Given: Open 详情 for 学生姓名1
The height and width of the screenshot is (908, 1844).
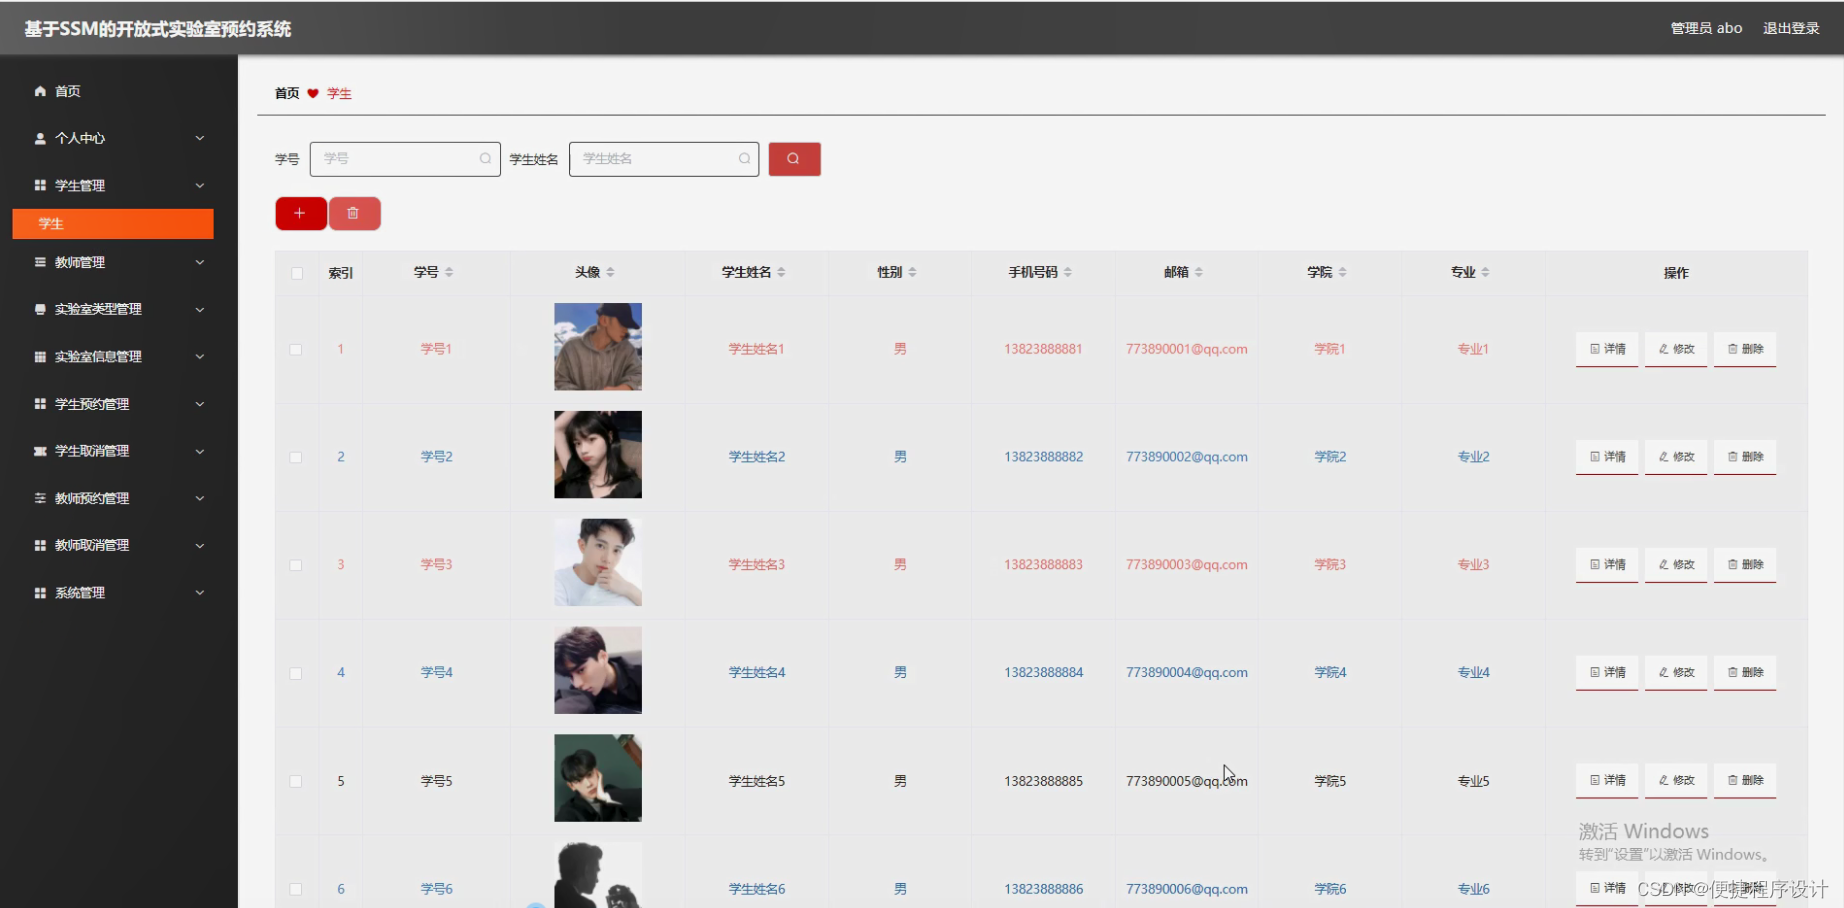Looking at the screenshot, I should point(1607,349).
